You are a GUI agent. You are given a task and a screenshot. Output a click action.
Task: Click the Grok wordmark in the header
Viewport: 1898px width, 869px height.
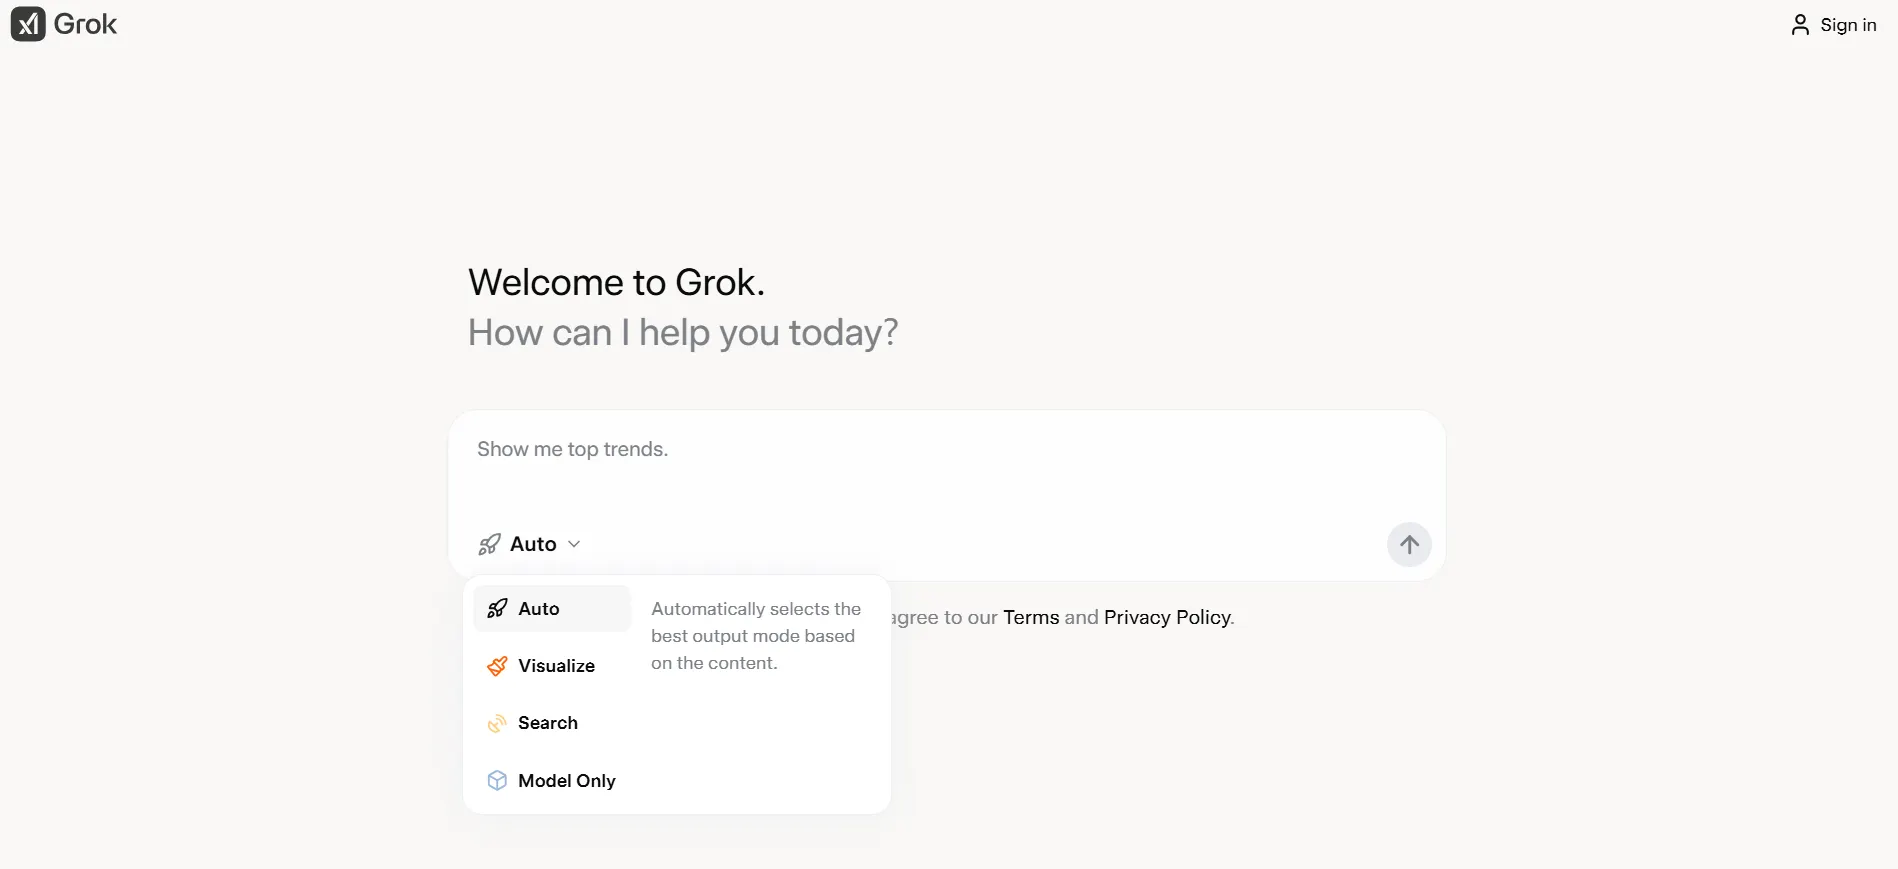point(85,24)
